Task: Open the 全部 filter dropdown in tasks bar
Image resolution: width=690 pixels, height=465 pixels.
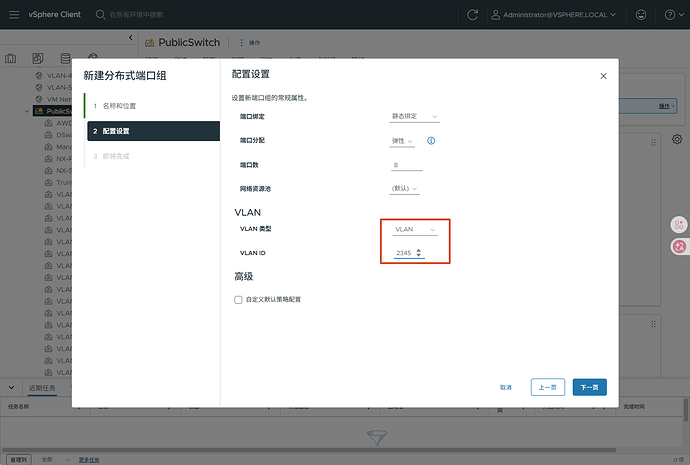Action: click(55, 459)
